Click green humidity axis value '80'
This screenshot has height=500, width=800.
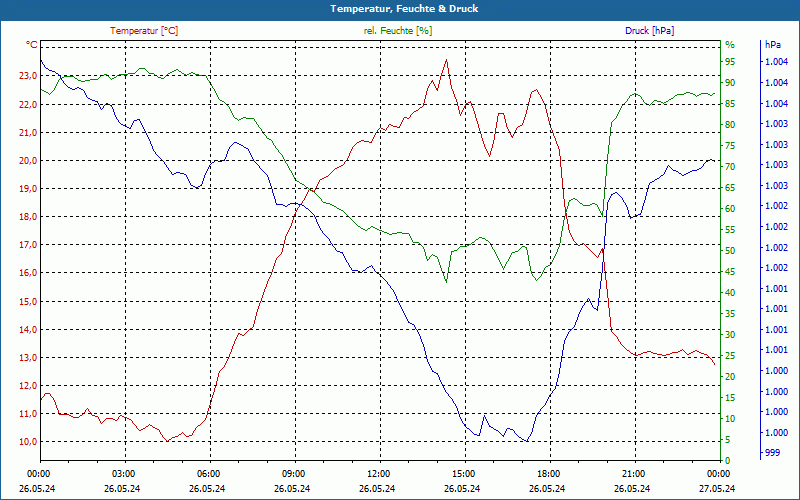(730, 124)
